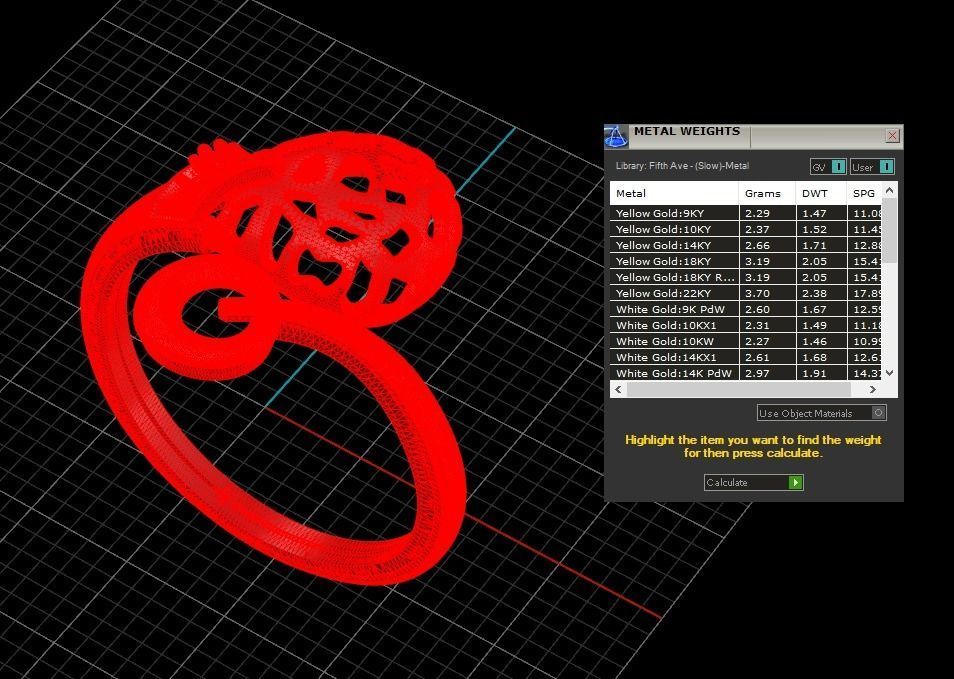Click the Library: Fifth Ave - (Slow)-Metal label
Screen dimensions: 954x679
coord(682,165)
